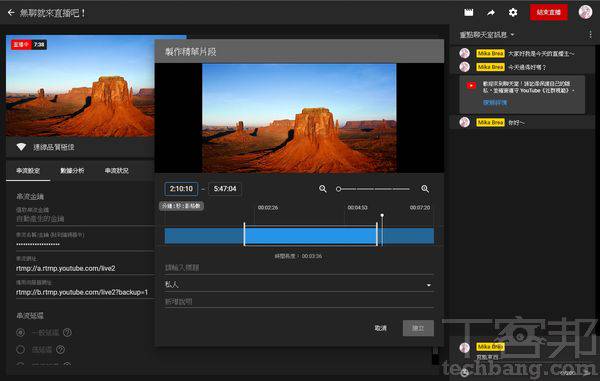This screenshot has height=381, width=600.
Task: Click avatar of first Mika Brea message
Action: pos(465,53)
